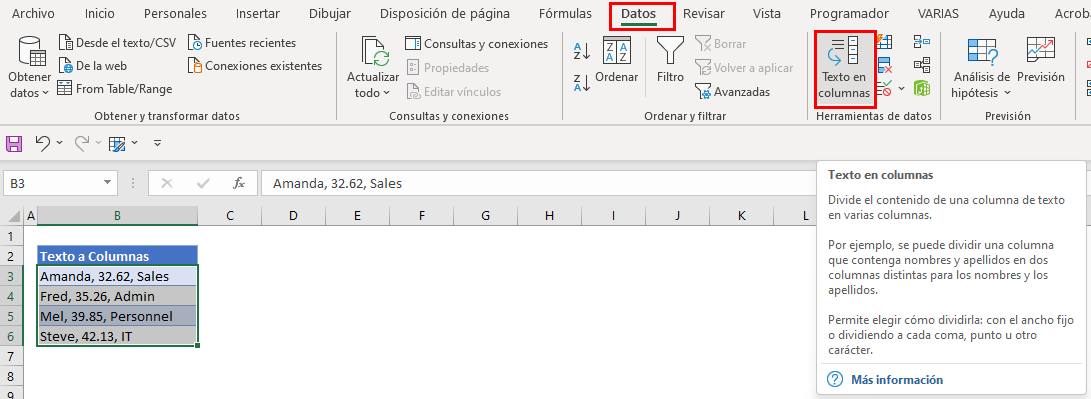Select cell with Mel, 39.85, Personnel
This screenshot has height=399, width=1091.
pyautogui.click(x=118, y=316)
